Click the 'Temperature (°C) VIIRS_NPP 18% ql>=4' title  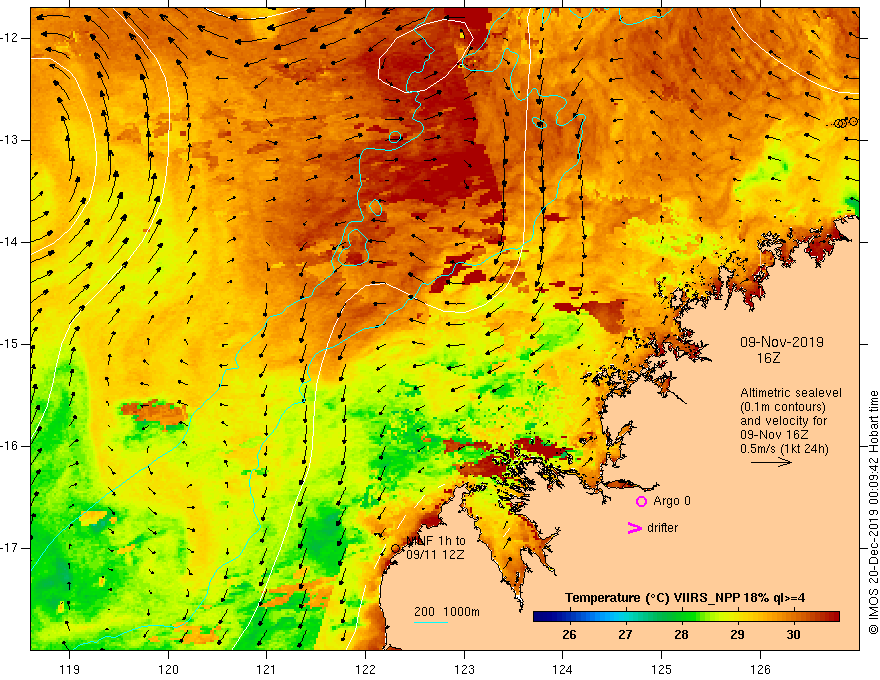point(685,598)
